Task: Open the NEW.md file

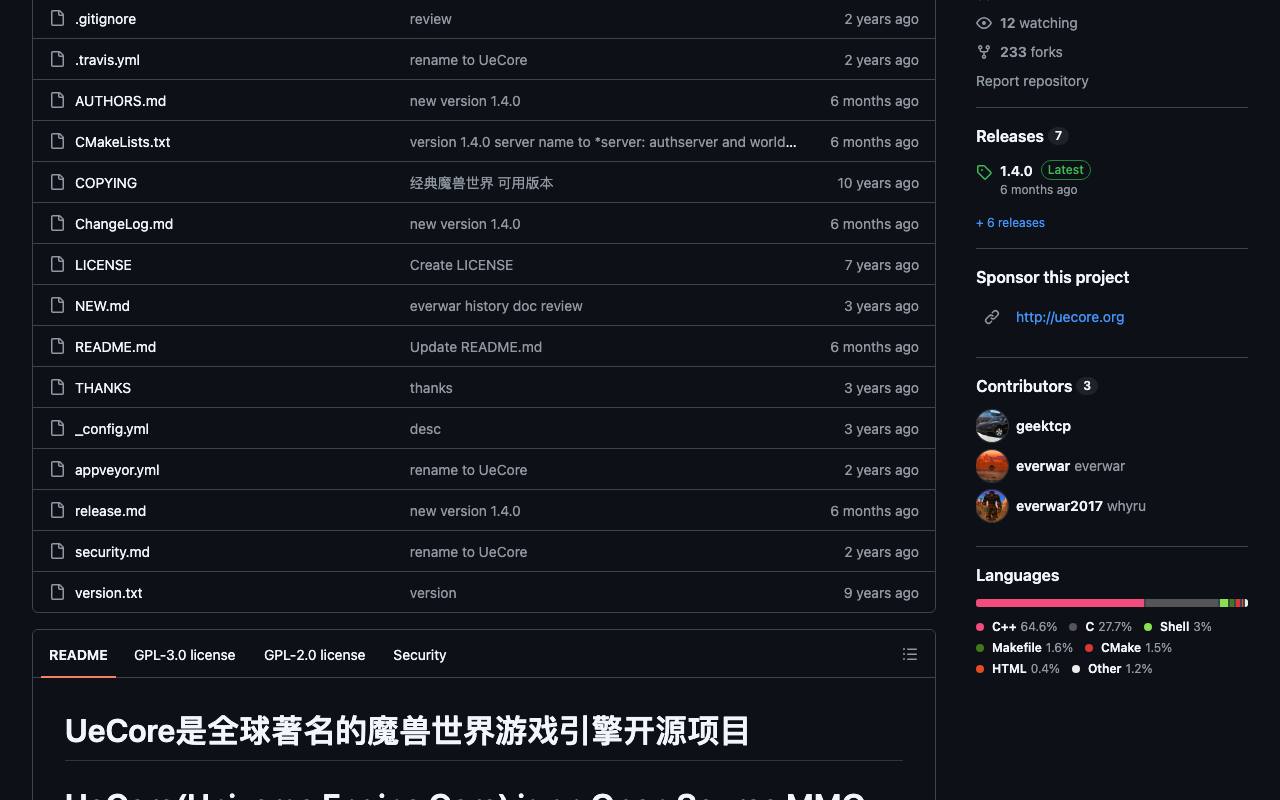Action: click(102, 306)
